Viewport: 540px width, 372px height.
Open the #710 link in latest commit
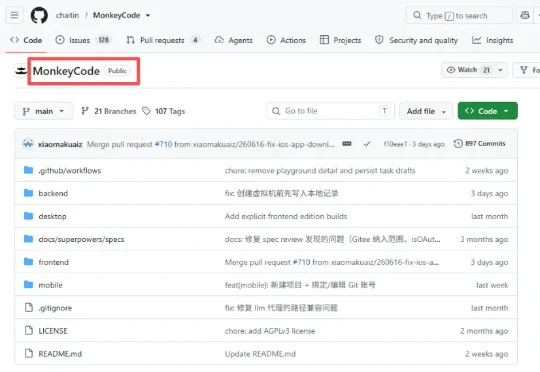click(163, 144)
